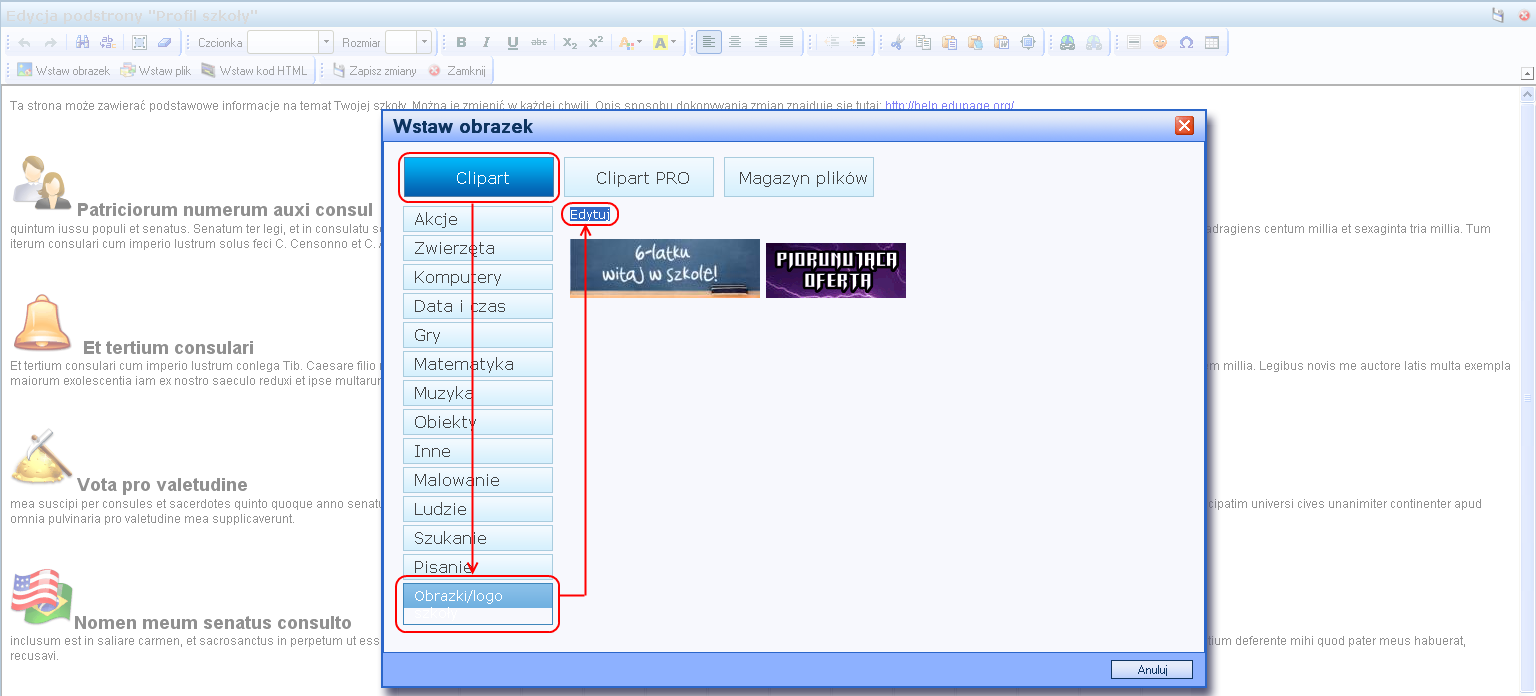Open Find with the binoculars icon
The height and width of the screenshot is (696, 1536).
(x=83, y=42)
